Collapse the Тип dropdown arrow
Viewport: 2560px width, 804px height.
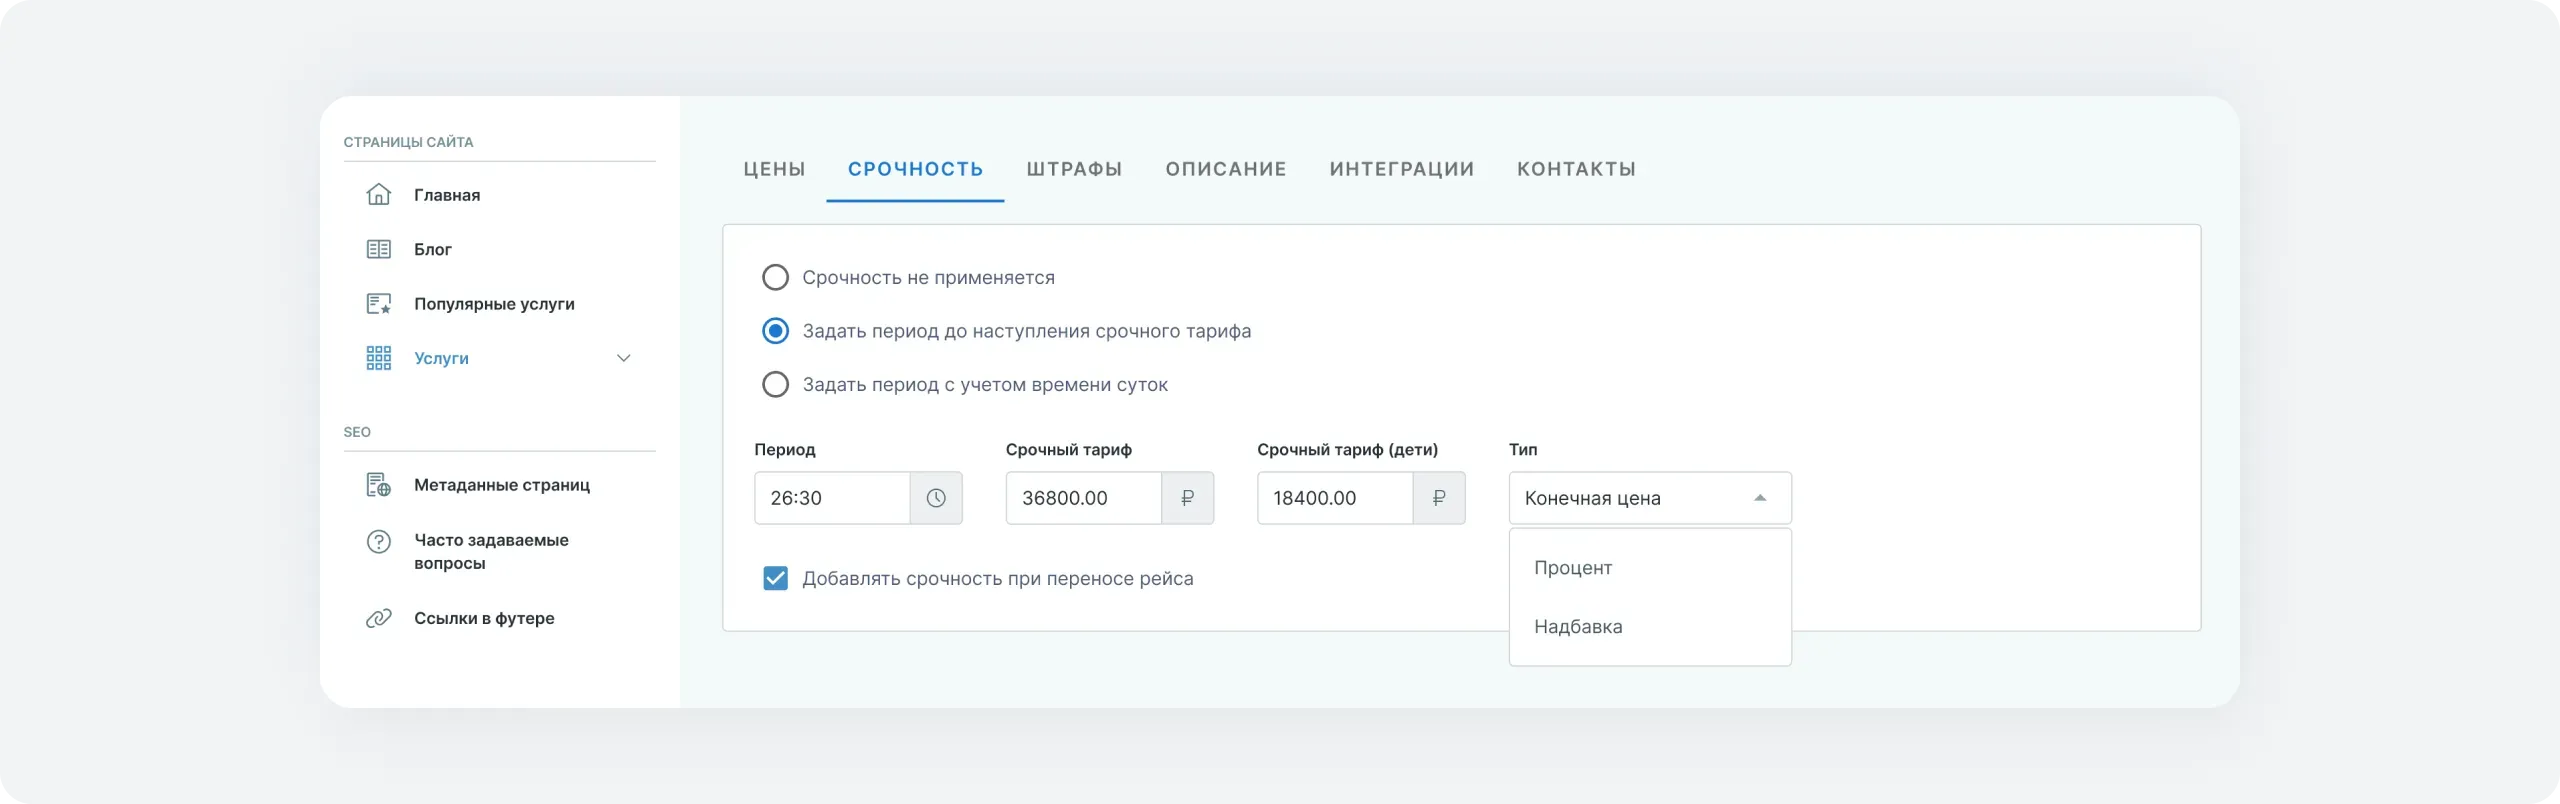pyautogui.click(x=1760, y=498)
